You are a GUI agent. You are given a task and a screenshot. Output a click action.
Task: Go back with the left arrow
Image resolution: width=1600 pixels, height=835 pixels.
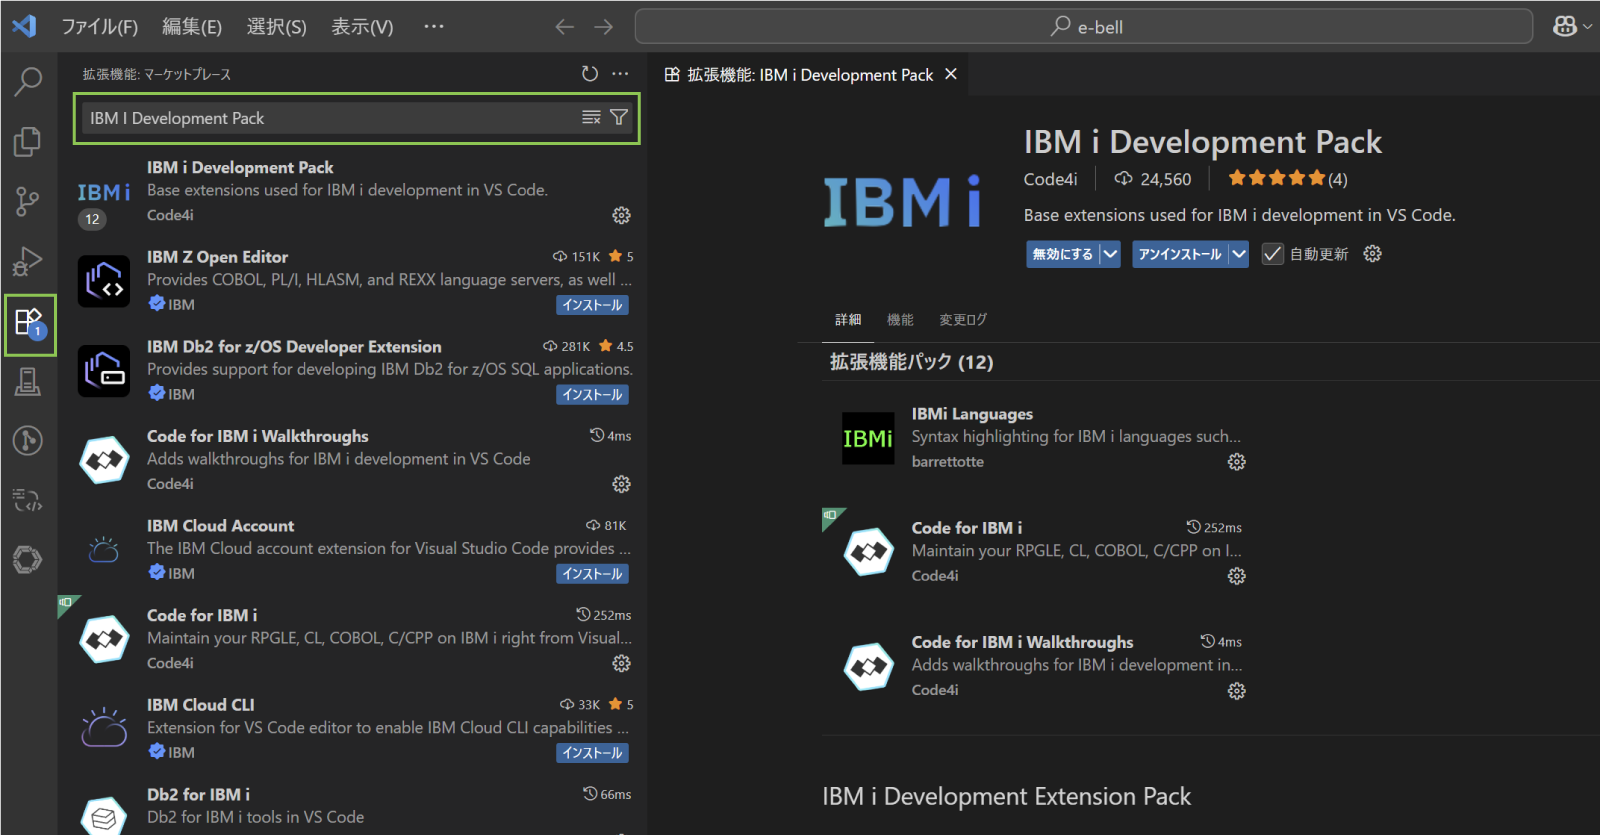[565, 27]
